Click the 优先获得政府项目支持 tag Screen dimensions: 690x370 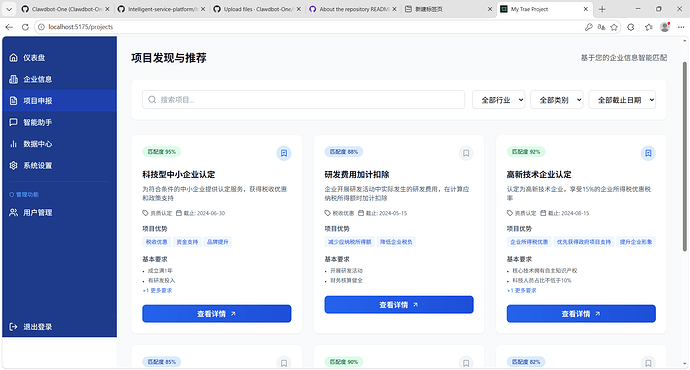point(584,242)
